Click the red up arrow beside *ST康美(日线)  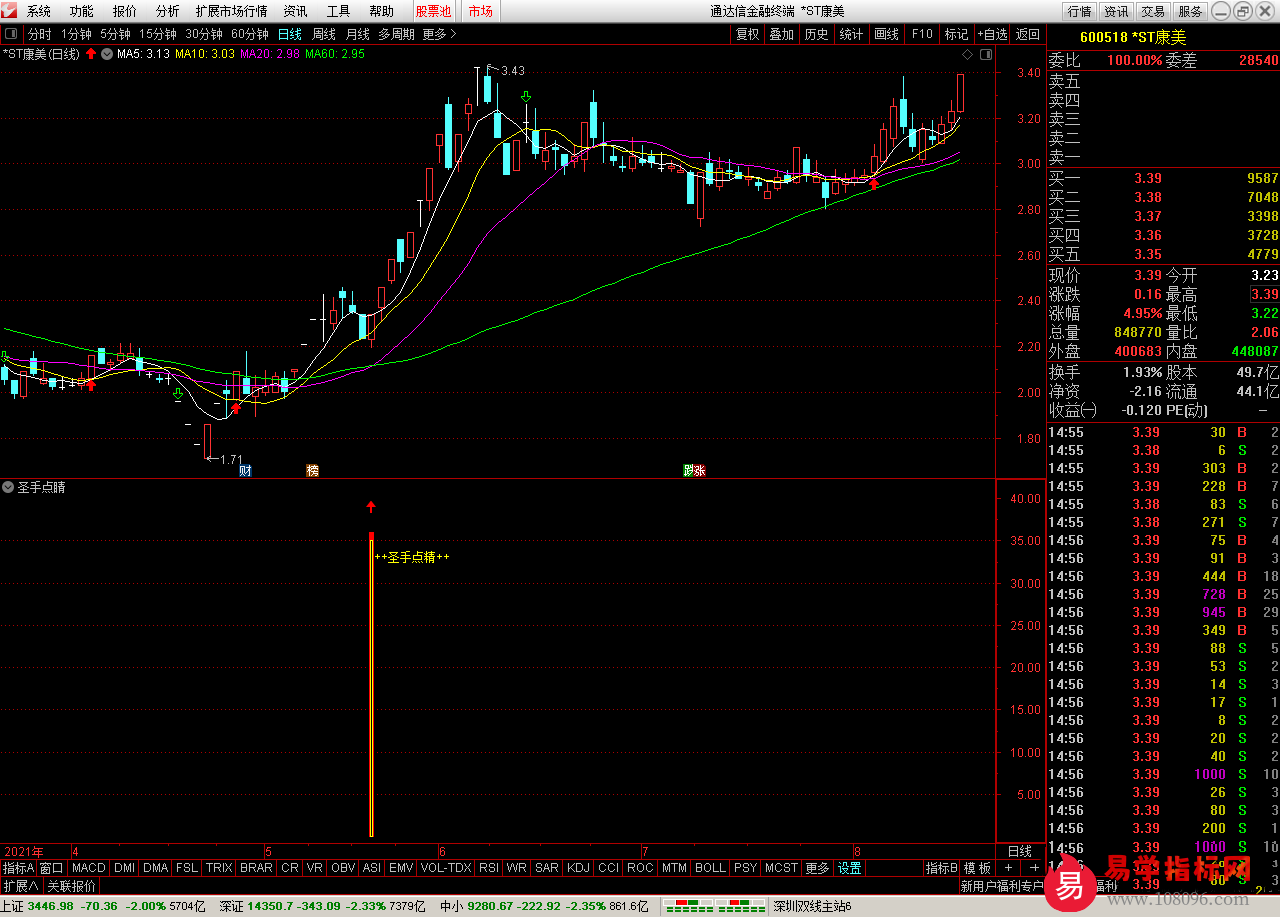92,54
